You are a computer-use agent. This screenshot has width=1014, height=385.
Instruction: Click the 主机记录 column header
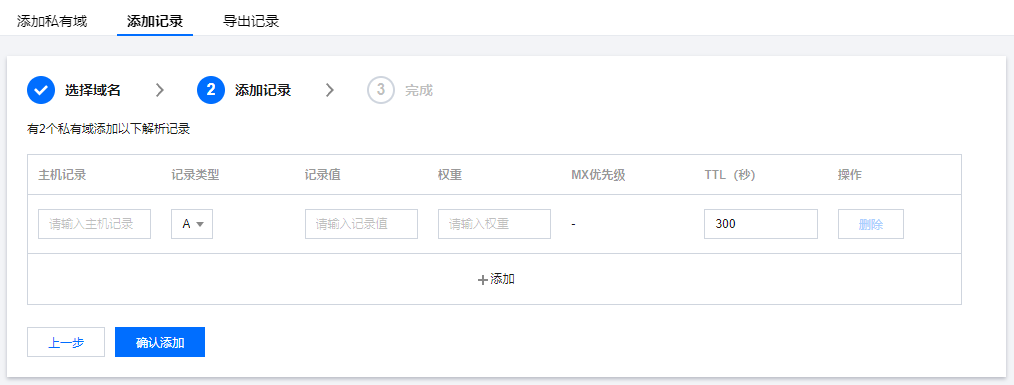pos(62,175)
